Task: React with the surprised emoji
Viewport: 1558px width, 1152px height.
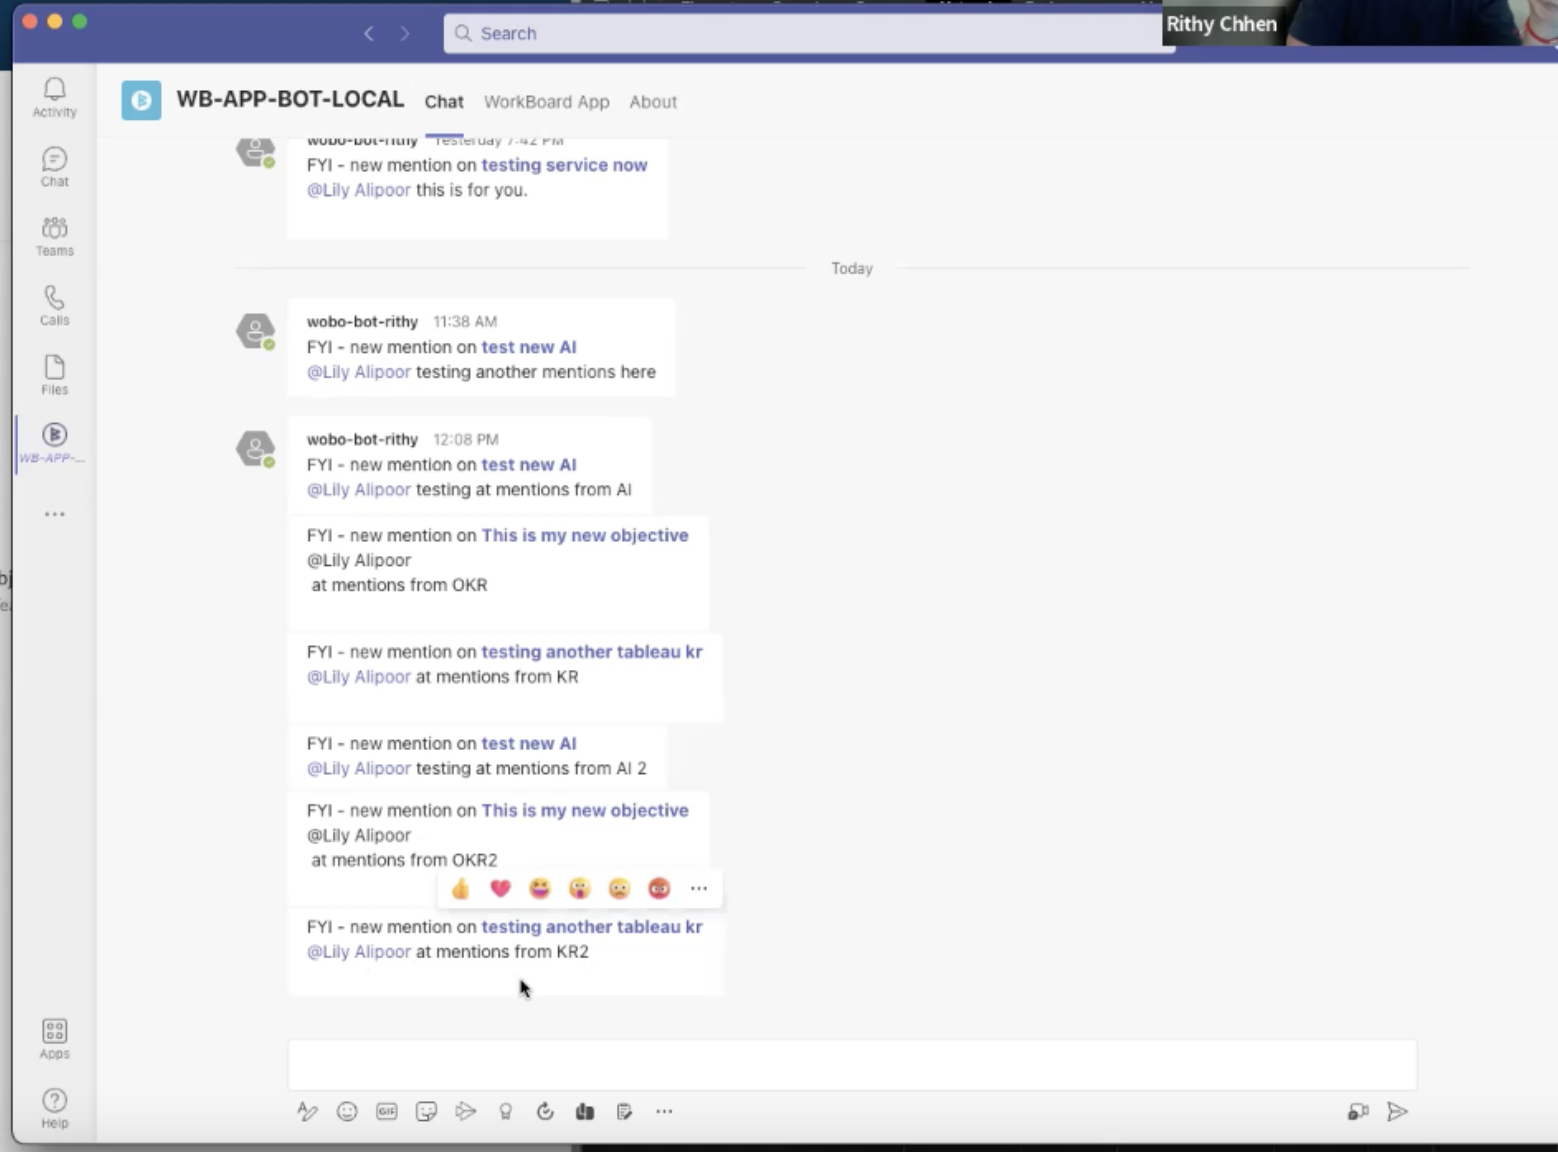Action: [x=580, y=888]
